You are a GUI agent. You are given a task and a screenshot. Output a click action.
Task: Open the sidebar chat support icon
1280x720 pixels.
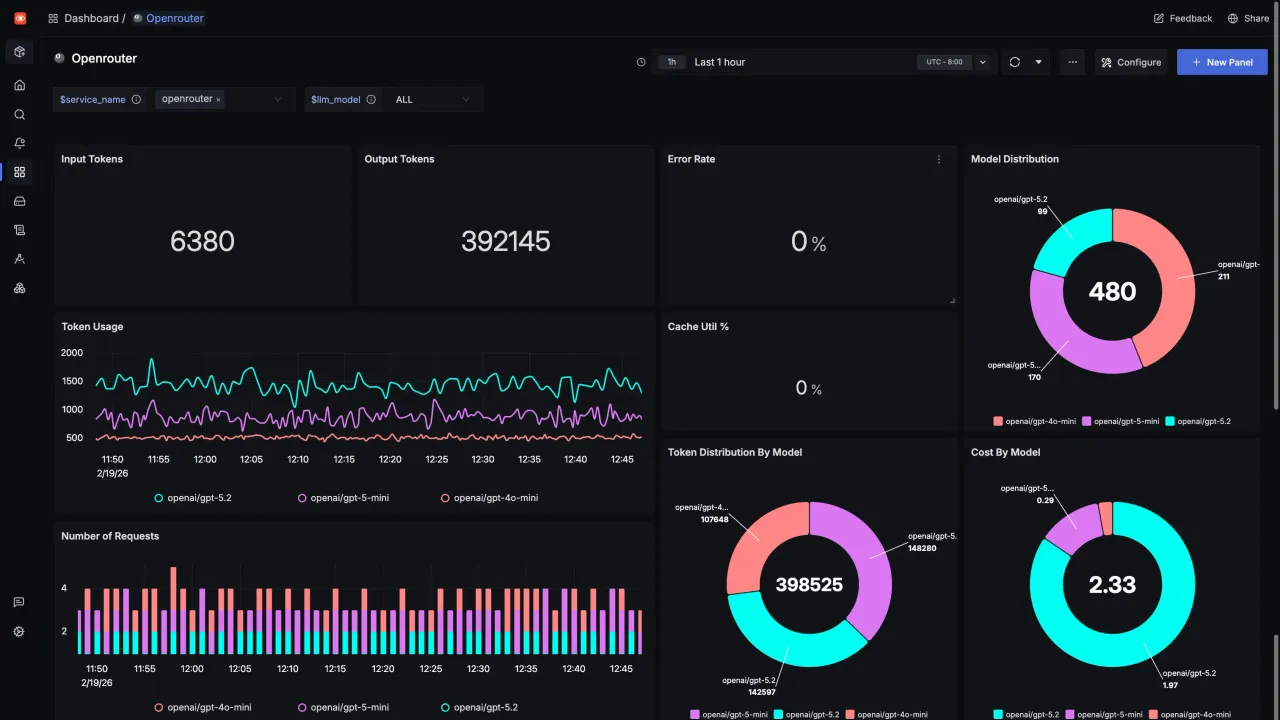tap(19, 602)
